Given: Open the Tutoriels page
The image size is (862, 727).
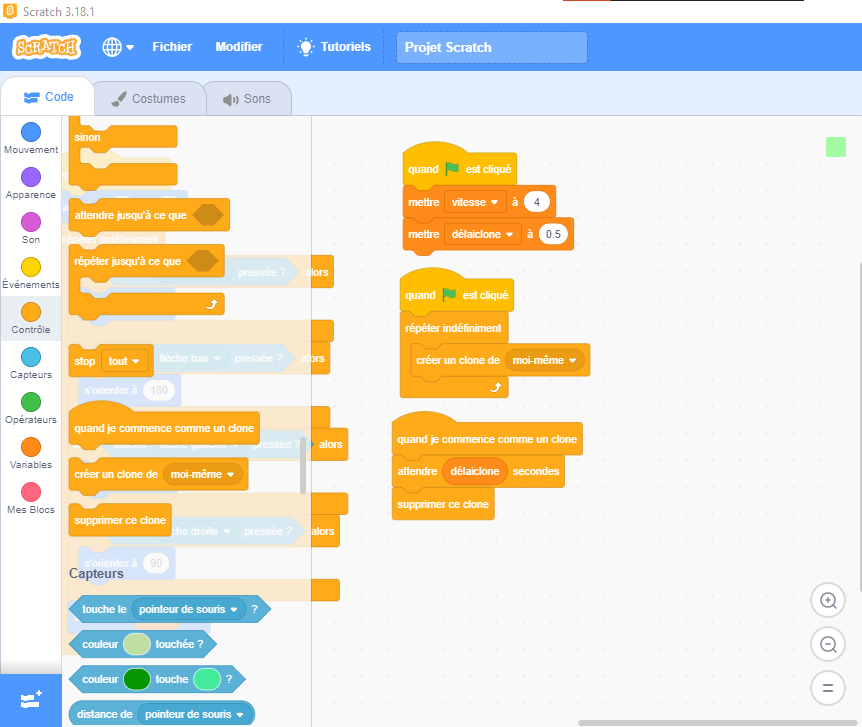Looking at the screenshot, I should pyautogui.click(x=334, y=47).
